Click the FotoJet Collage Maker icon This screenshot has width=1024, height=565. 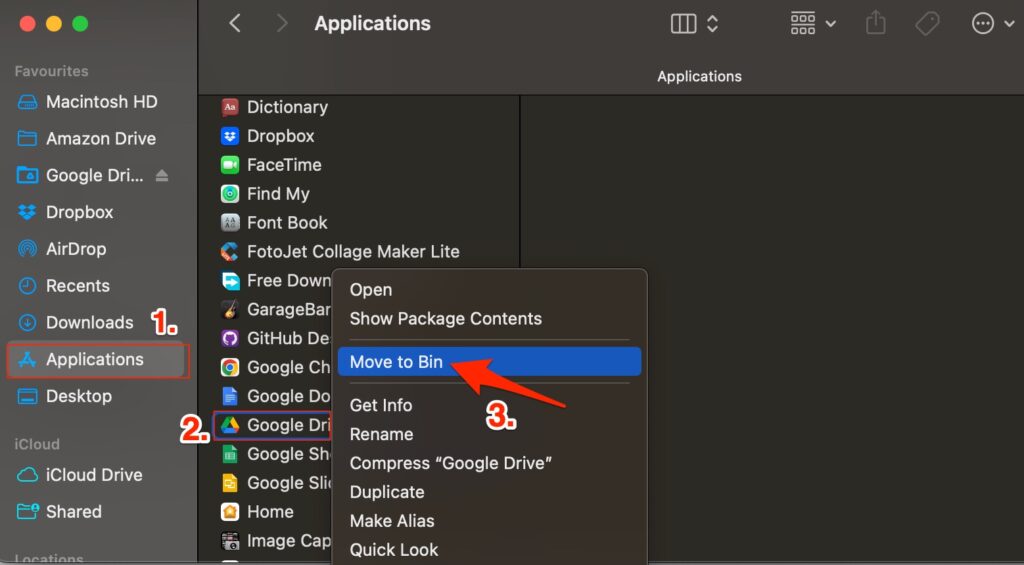coord(230,251)
